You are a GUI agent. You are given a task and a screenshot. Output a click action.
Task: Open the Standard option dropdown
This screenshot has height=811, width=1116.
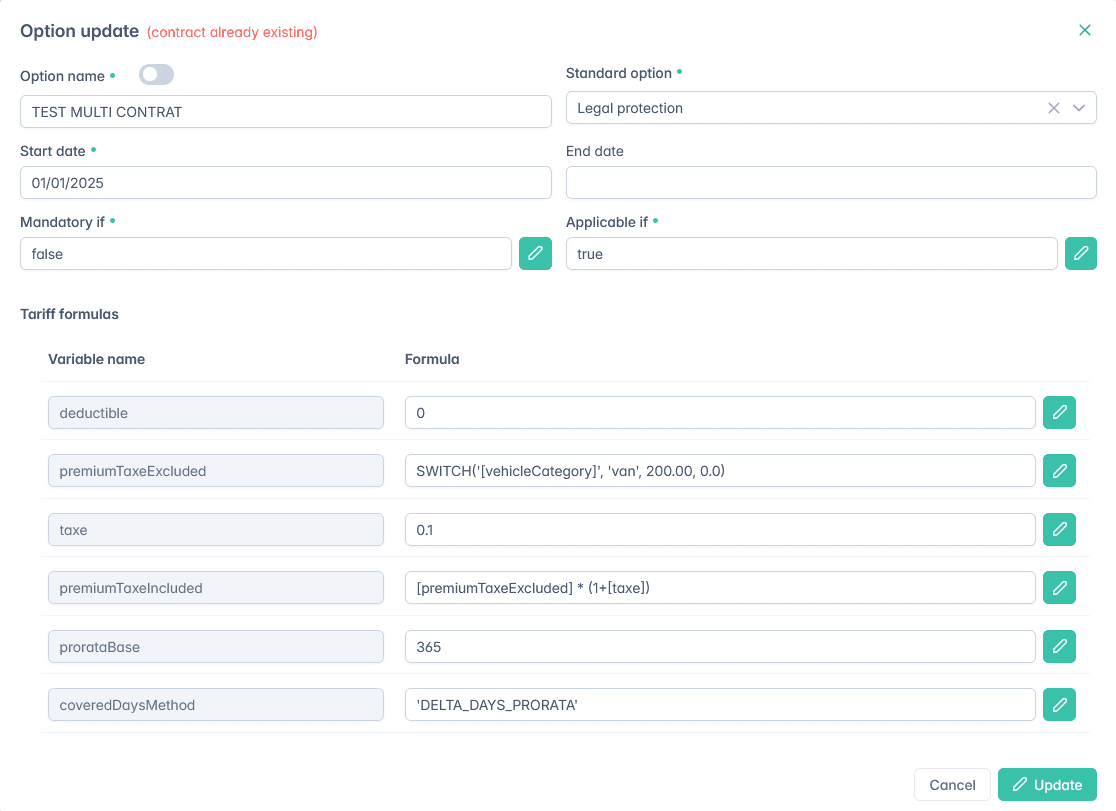tap(1079, 107)
